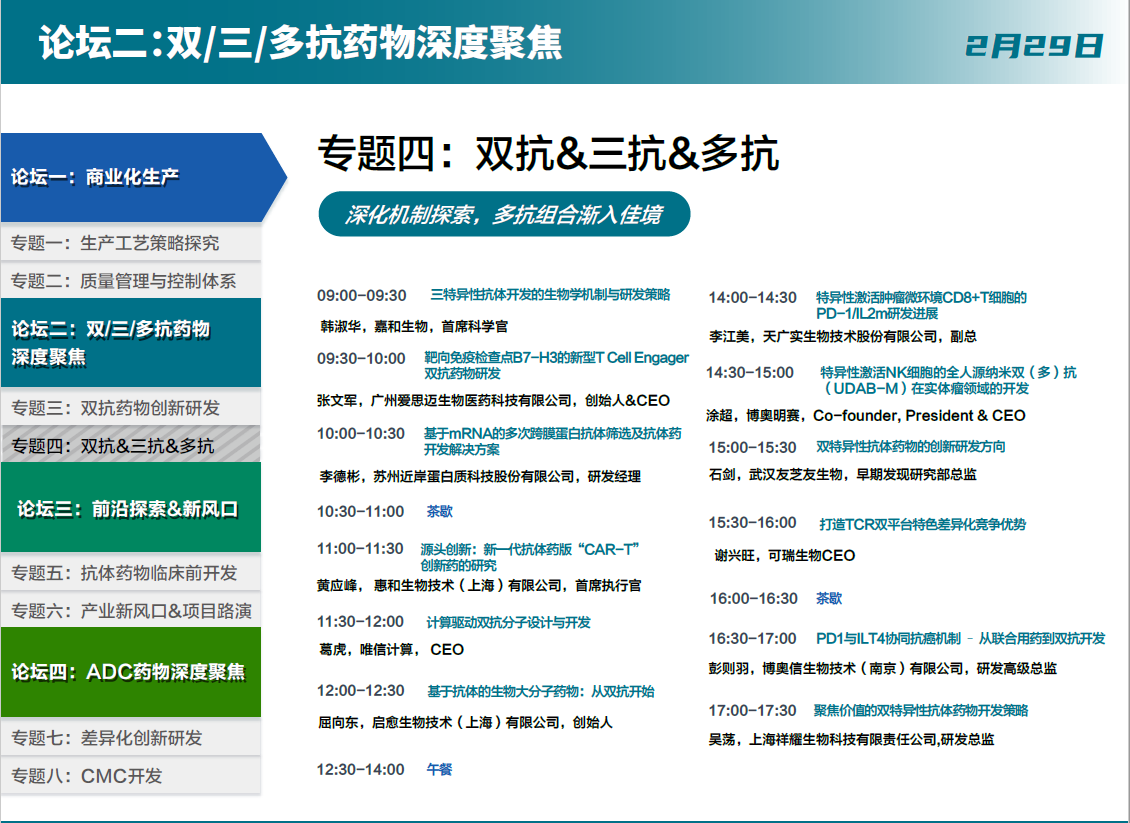Open 专题六：产业新风口&项目路演 in sidebar
Image resolution: width=1130 pixels, height=823 pixels.
pyautogui.click(x=130, y=611)
